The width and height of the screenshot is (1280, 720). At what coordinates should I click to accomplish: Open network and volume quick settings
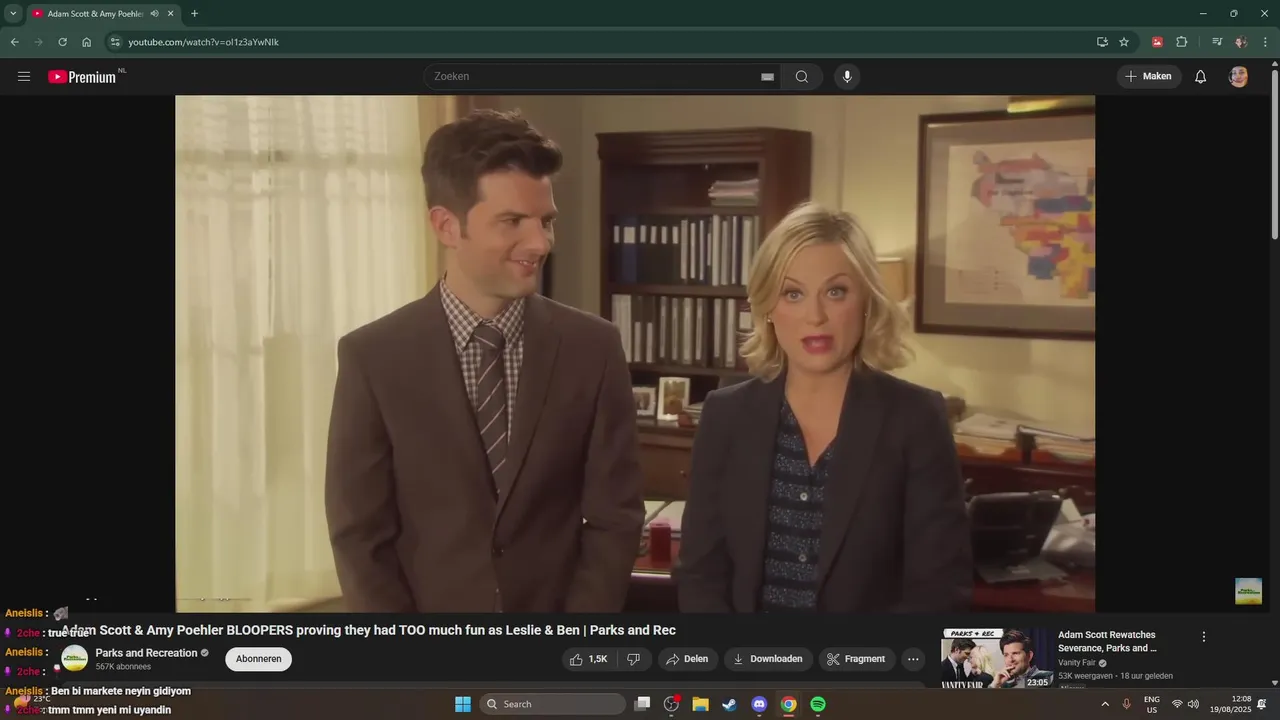[x=1185, y=704]
